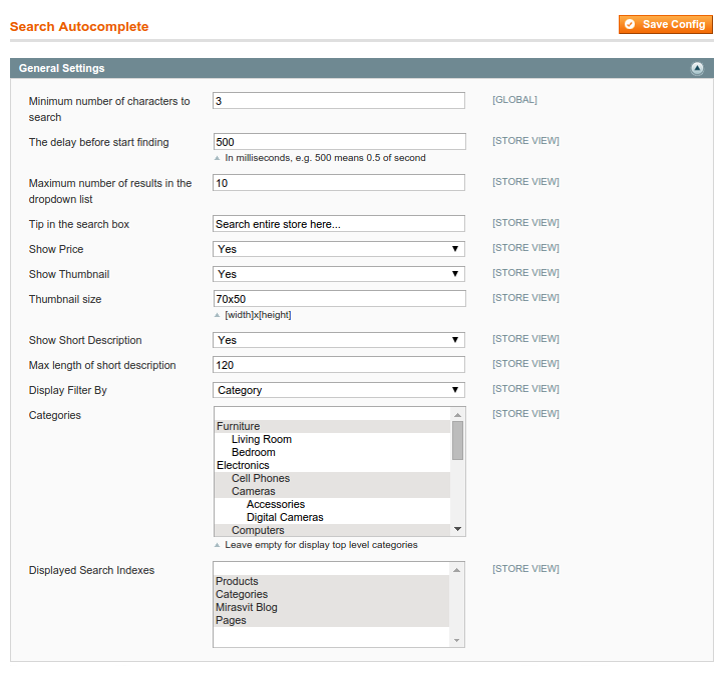Select Categories in Displayed Search Indexes
This screenshot has width=725, height=680.
331,594
